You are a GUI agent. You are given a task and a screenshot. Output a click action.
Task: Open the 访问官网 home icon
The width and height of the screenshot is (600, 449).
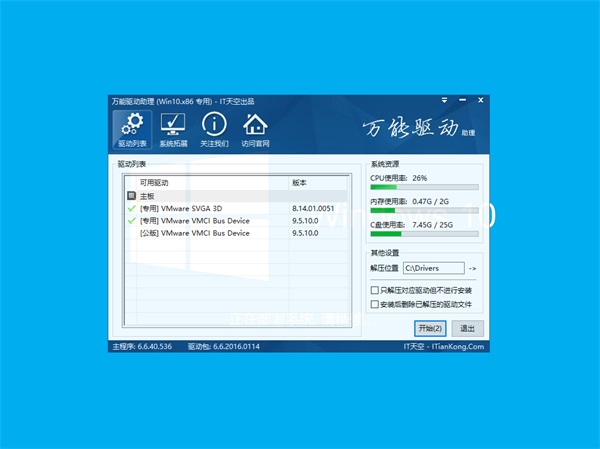pos(256,130)
